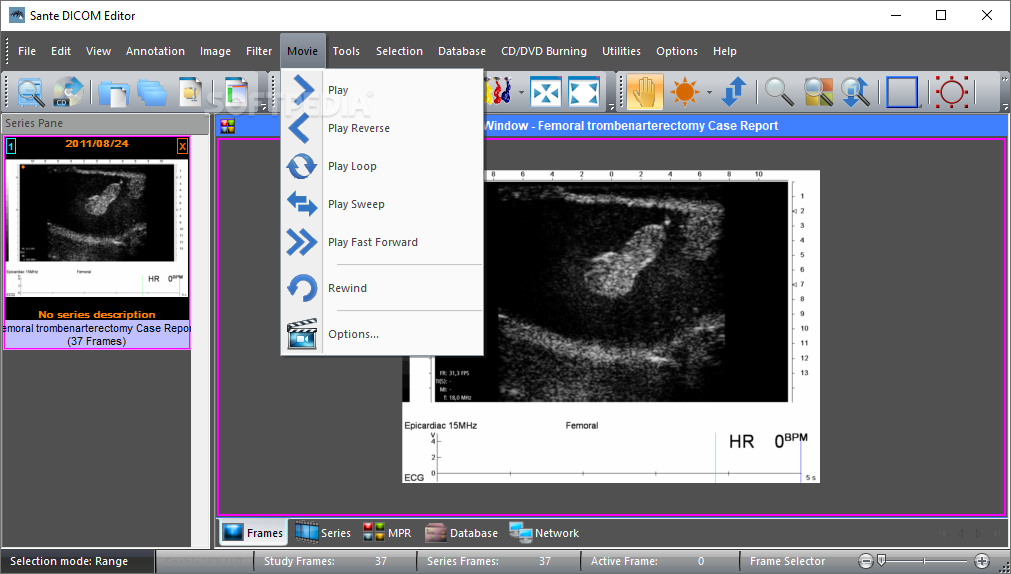This screenshot has width=1011, height=574.
Task: Open the Image menu
Action: 215,51
